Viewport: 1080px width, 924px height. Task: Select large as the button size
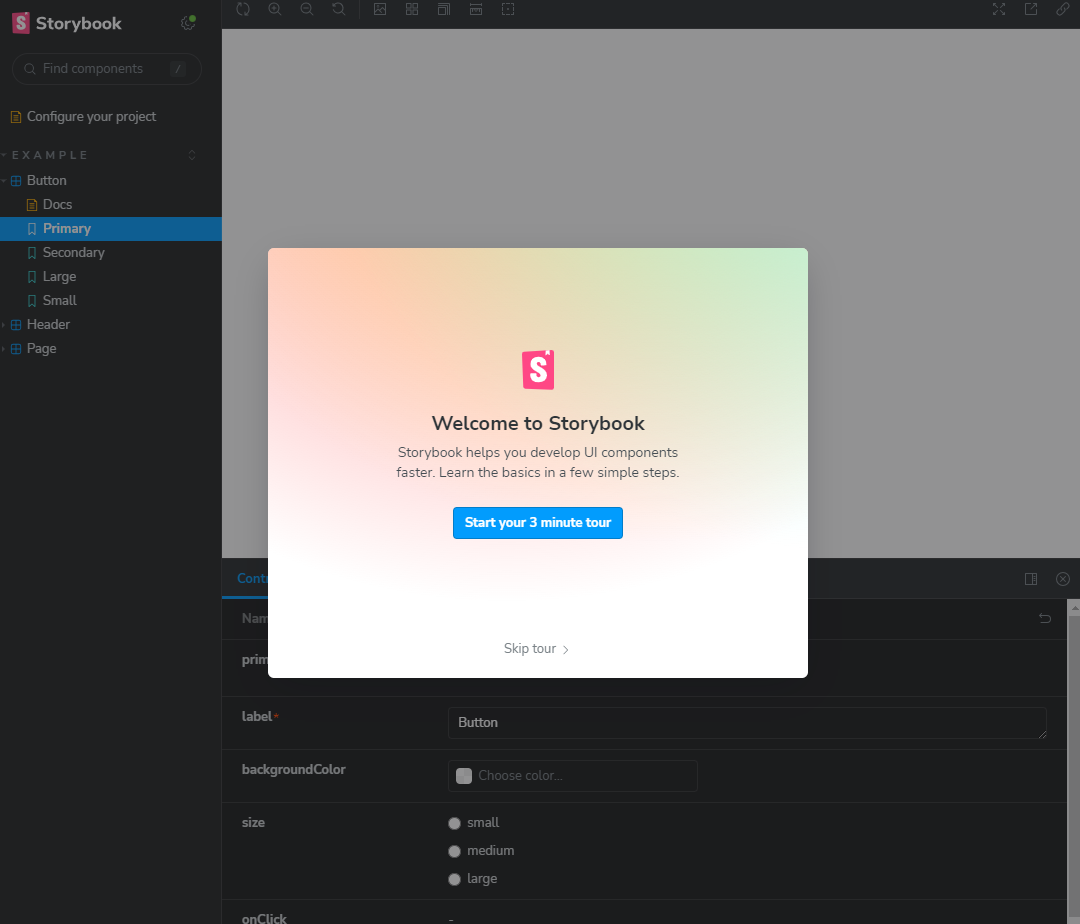(x=454, y=879)
